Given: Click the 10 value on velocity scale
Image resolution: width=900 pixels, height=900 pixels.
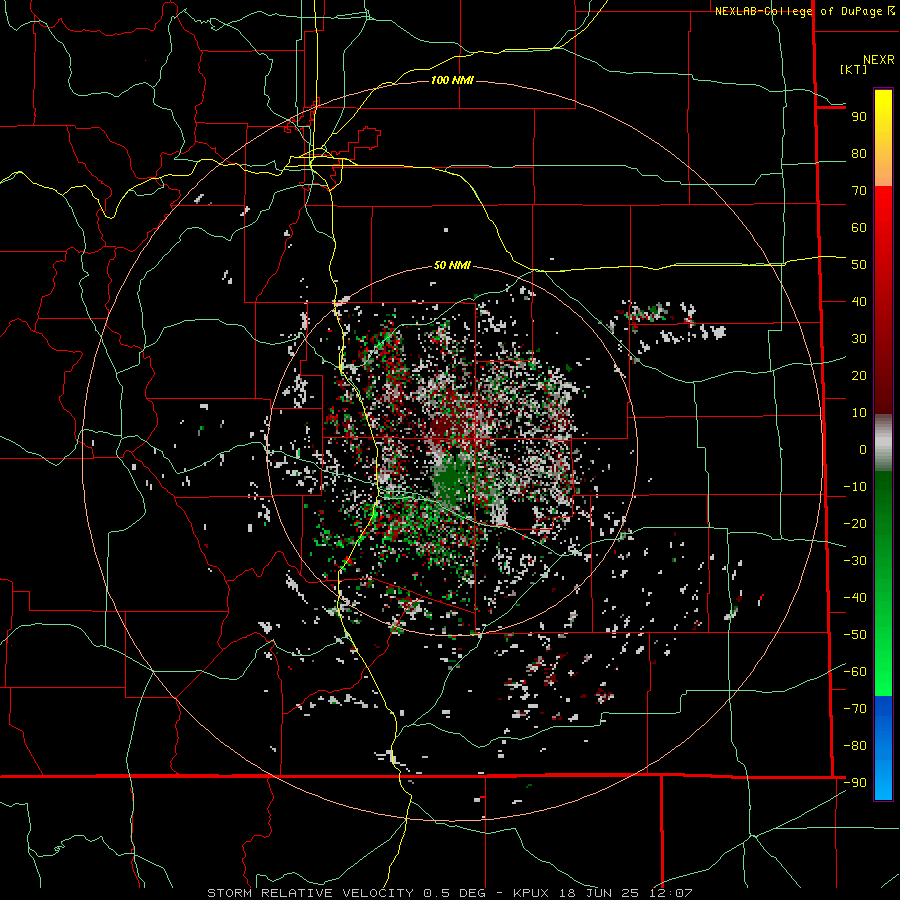Looking at the screenshot, I should pos(859,413).
